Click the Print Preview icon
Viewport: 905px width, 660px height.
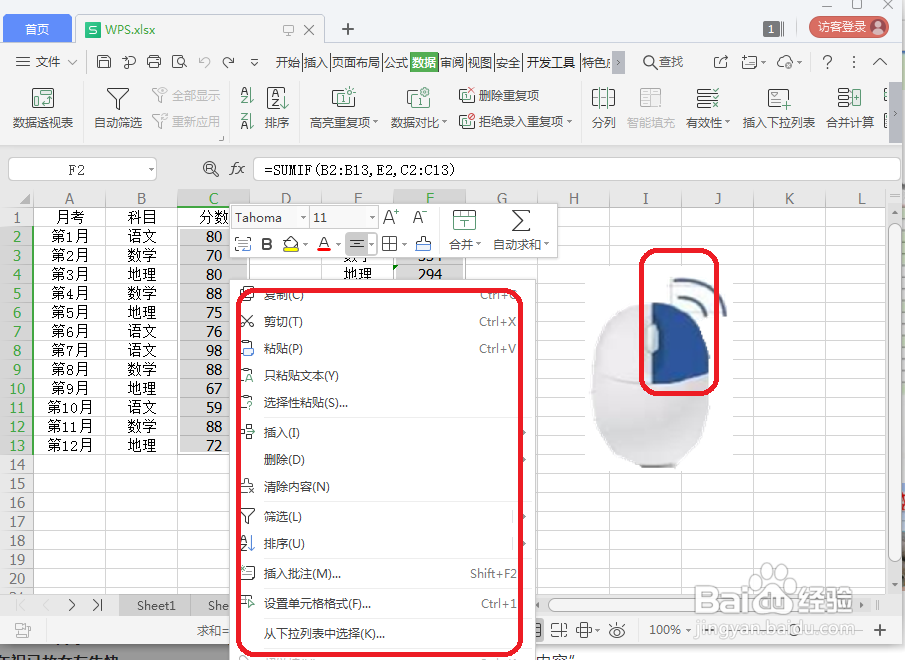click(x=179, y=62)
